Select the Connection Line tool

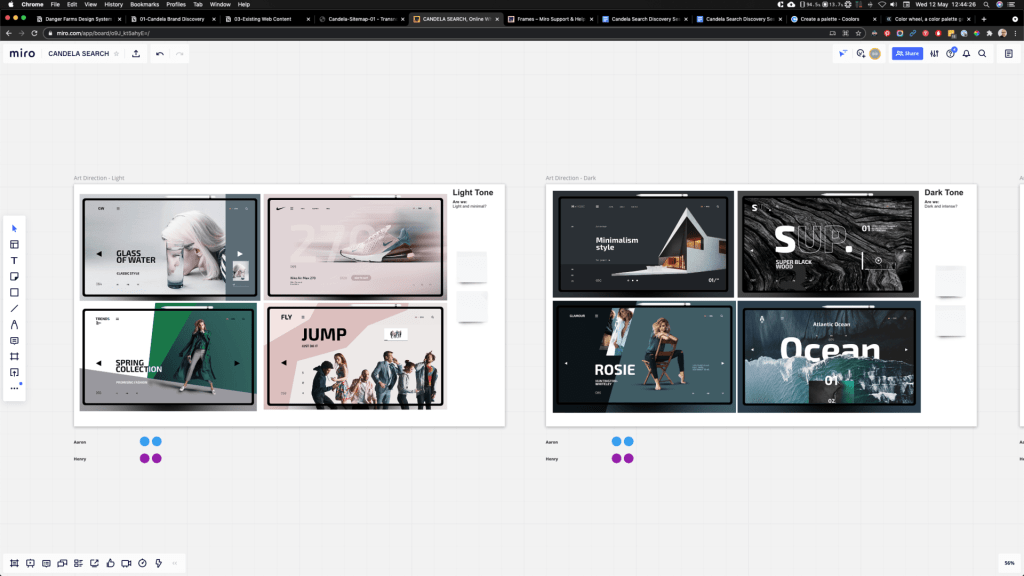14,308
